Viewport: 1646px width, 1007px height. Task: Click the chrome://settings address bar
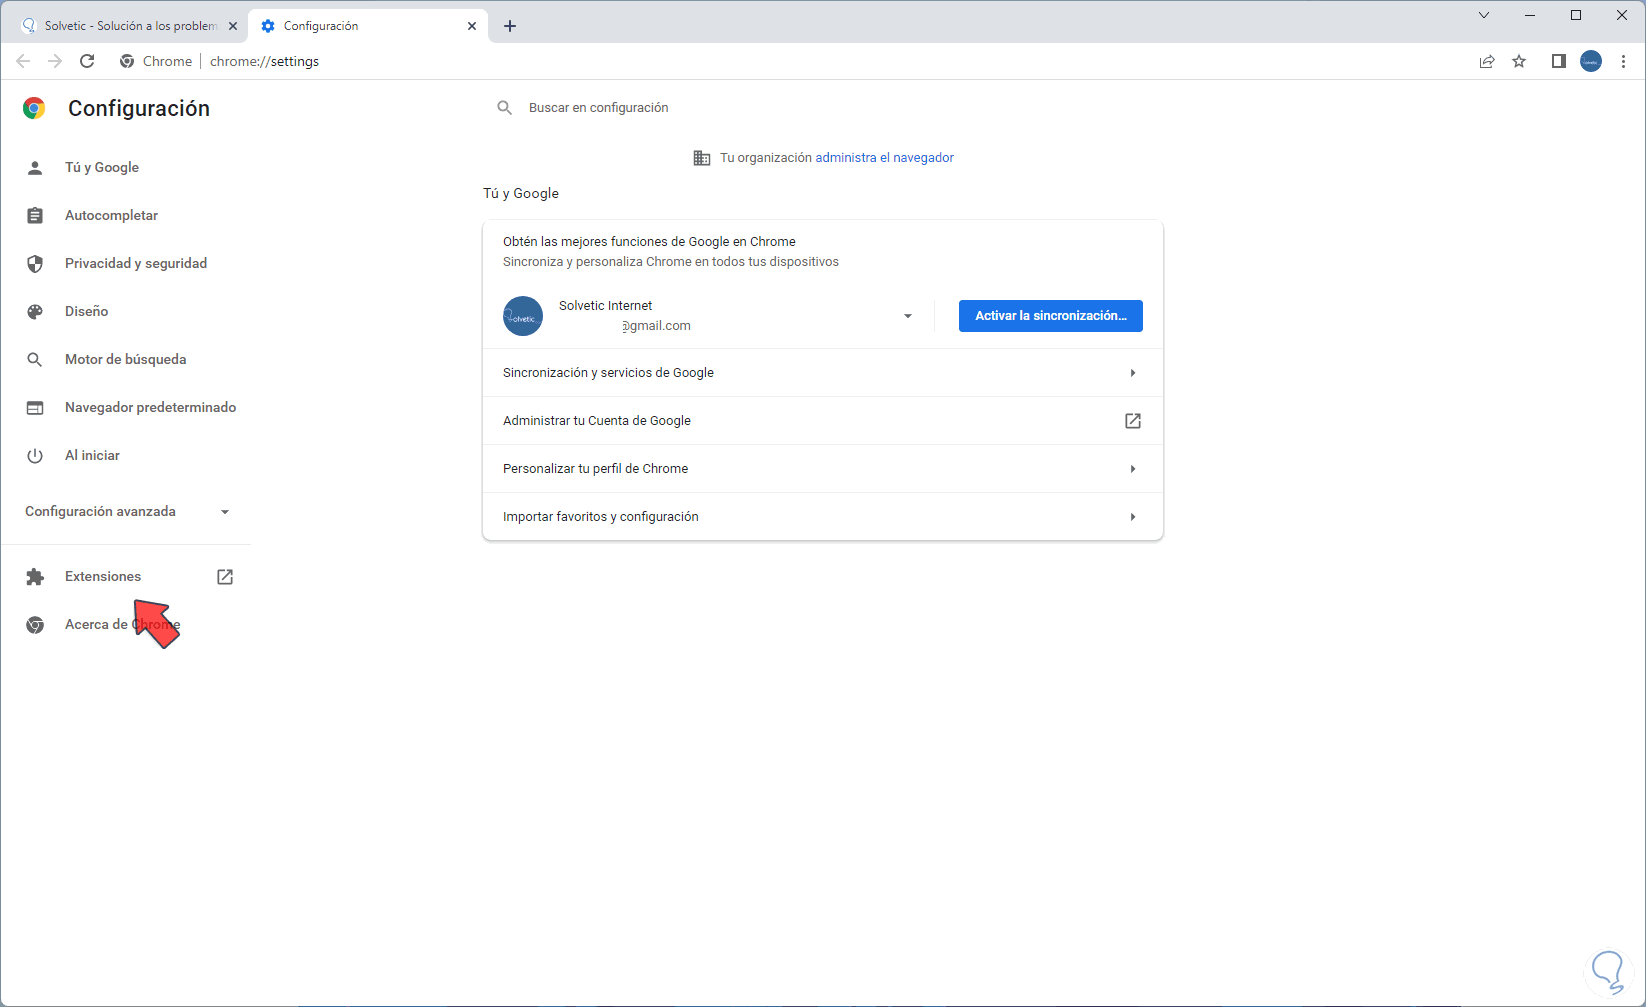coord(264,61)
